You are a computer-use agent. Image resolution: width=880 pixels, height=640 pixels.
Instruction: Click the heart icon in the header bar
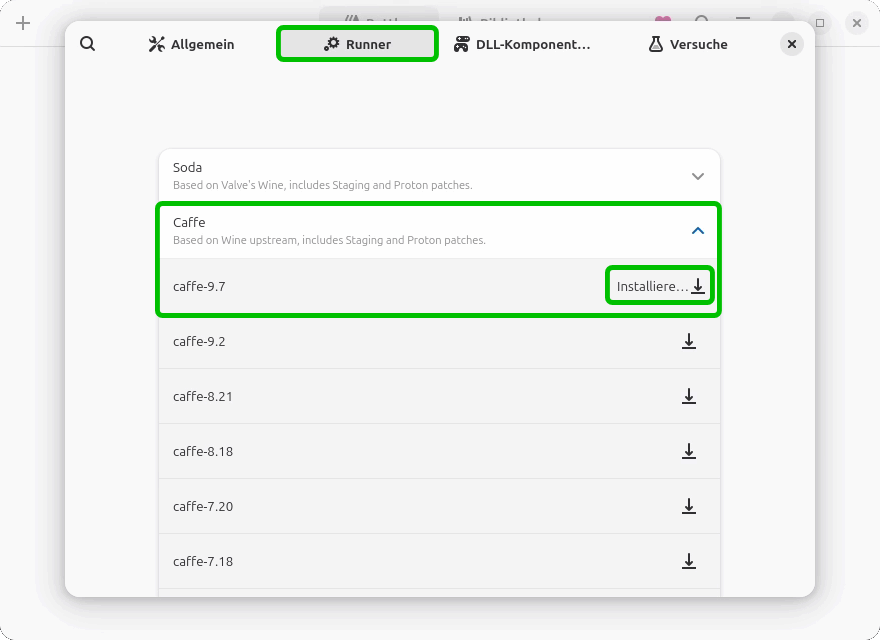[662, 21]
